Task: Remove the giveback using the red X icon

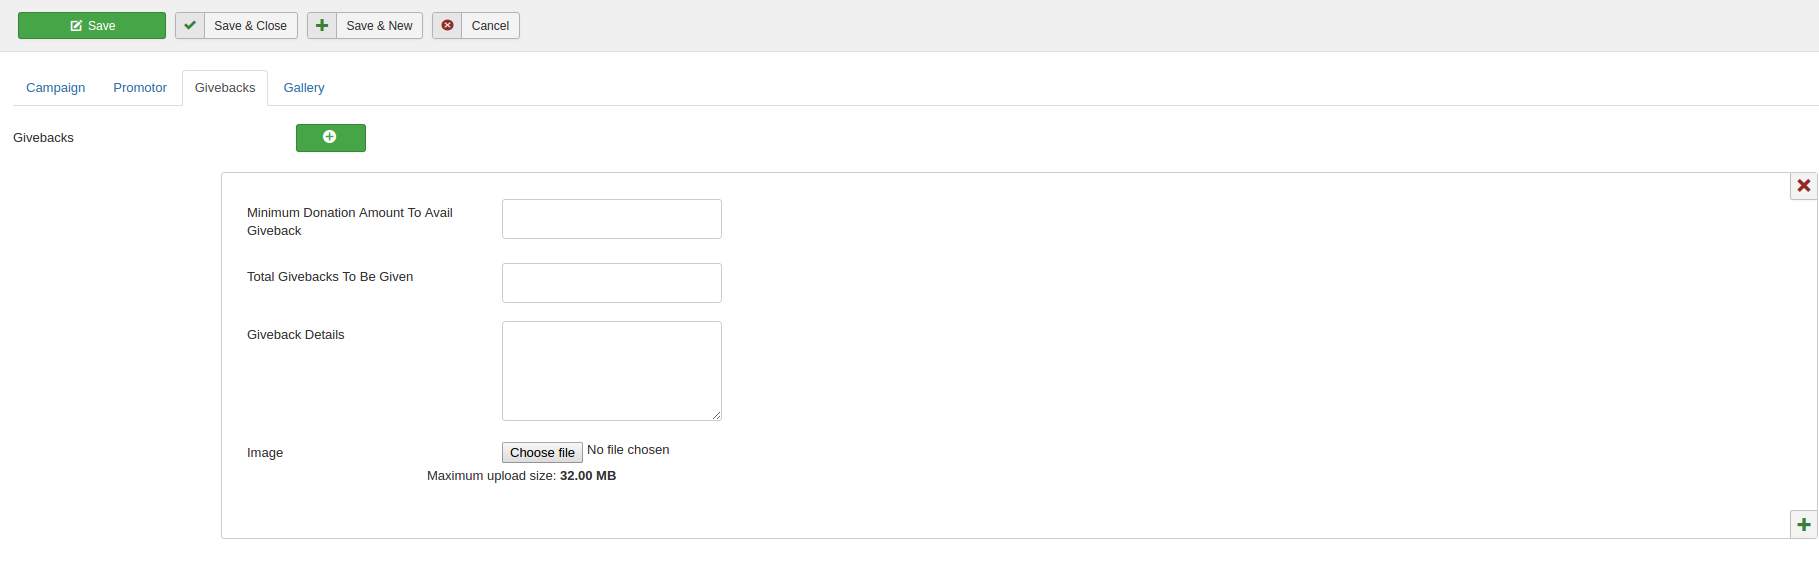Action: [x=1803, y=186]
